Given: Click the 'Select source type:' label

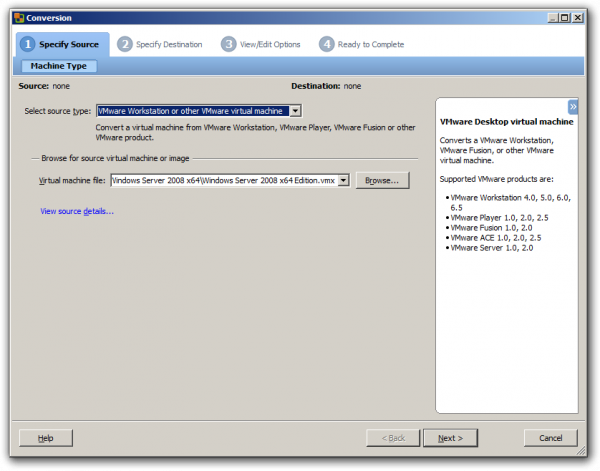Looking at the screenshot, I should 58,111.
